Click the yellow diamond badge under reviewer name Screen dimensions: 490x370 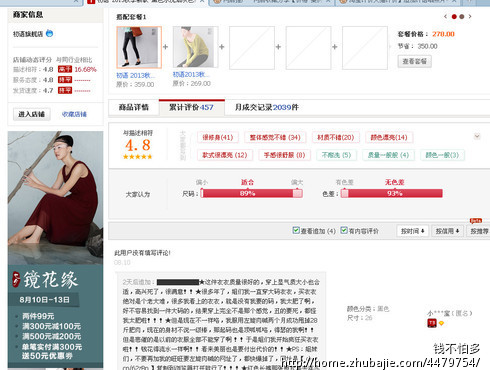click(x=441, y=323)
